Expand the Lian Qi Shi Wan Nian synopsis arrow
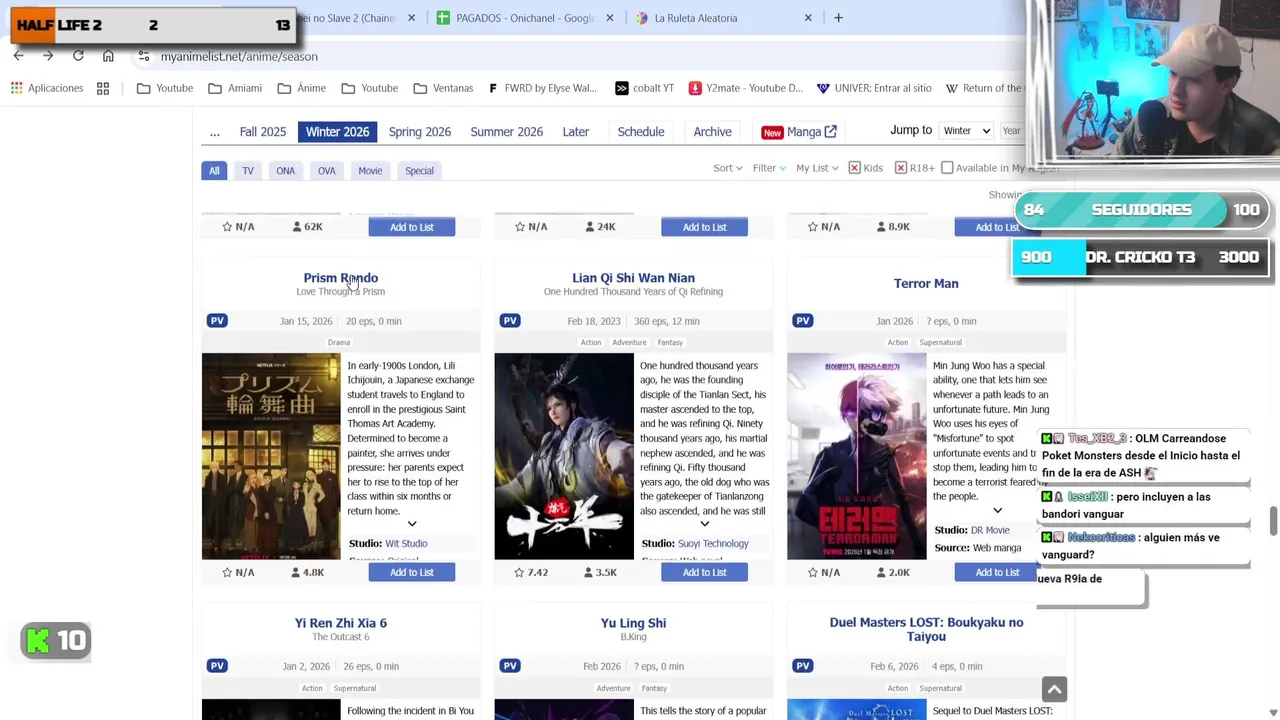Viewport: 1280px width, 720px height. [705, 524]
